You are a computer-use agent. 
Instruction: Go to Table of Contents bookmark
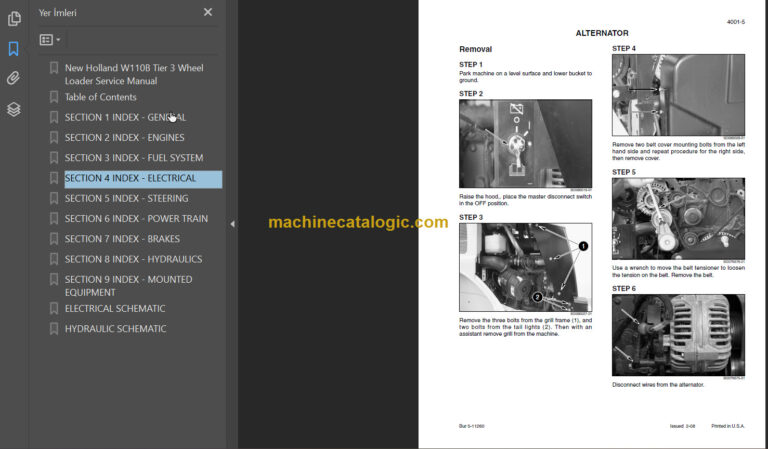[100, 97]
